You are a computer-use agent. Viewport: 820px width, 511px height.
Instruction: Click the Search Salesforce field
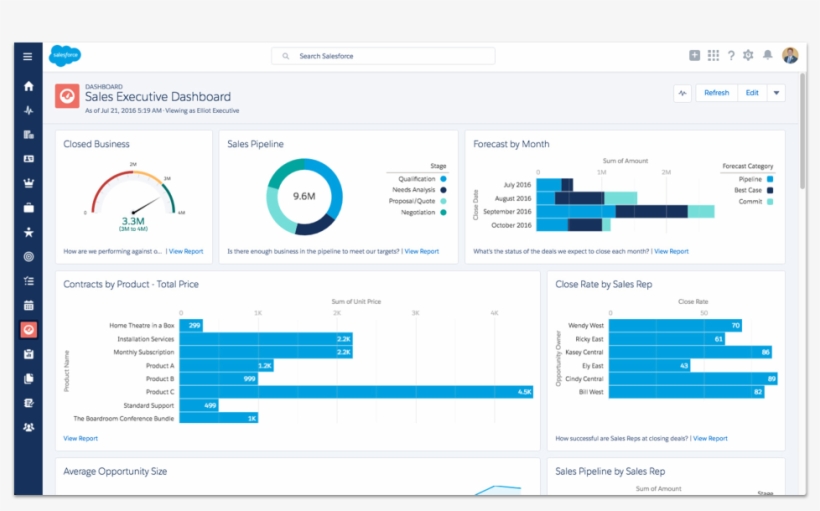[x=382, y=56]
